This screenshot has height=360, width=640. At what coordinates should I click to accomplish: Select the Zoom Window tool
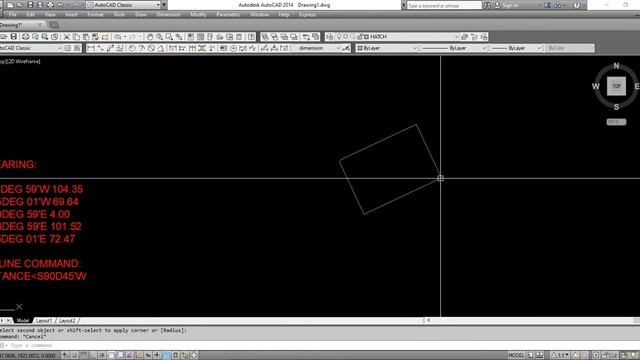tap(169, 37)
